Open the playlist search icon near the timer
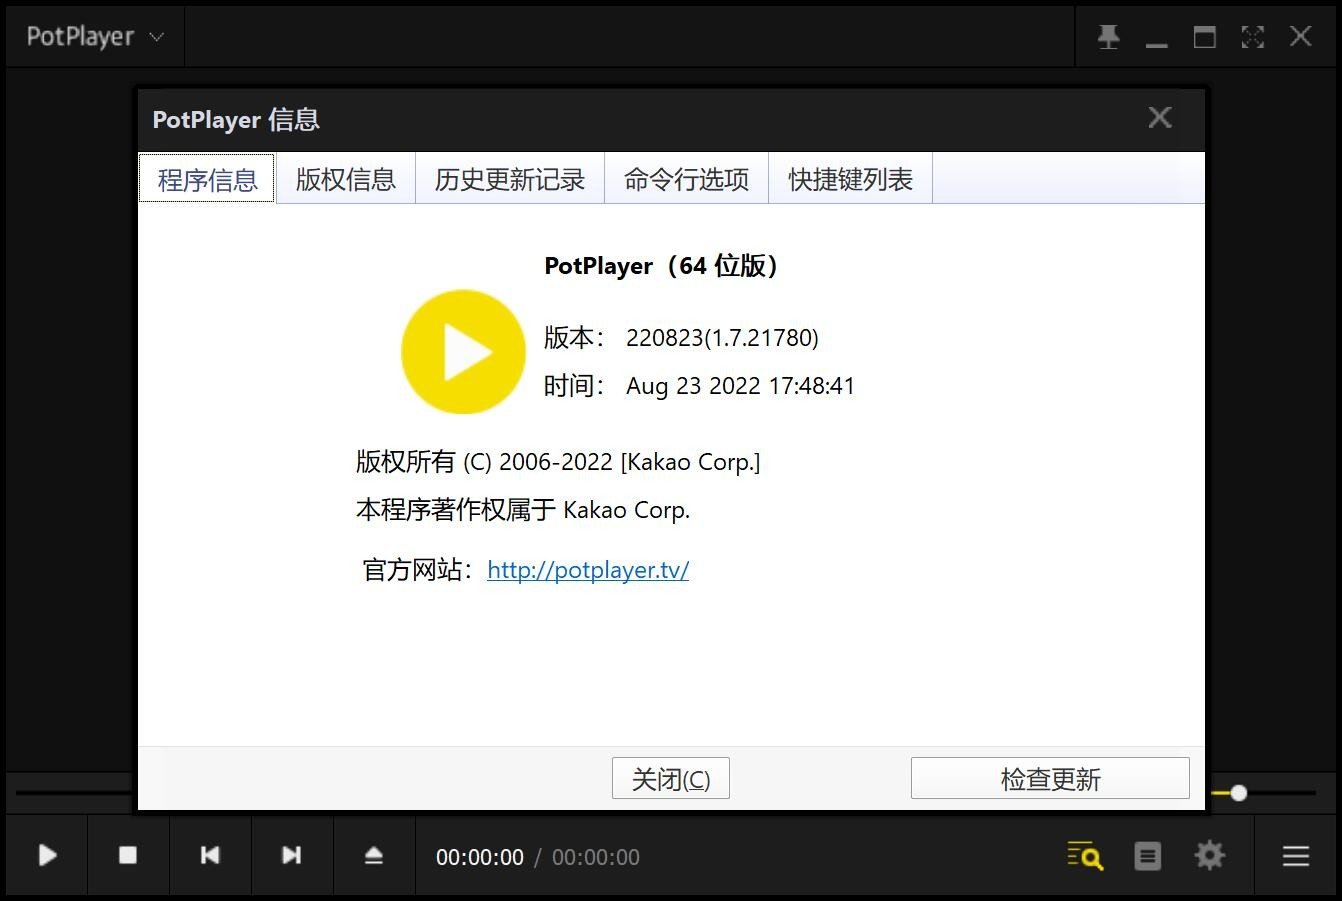The image size is (1342, 901). 1084,855
